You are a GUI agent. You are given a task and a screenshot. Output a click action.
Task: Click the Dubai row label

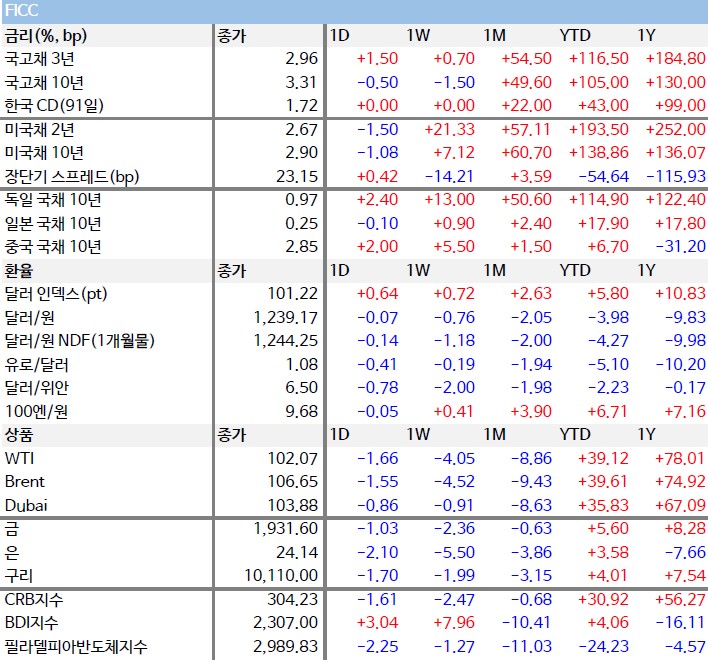tap(26, 505)
